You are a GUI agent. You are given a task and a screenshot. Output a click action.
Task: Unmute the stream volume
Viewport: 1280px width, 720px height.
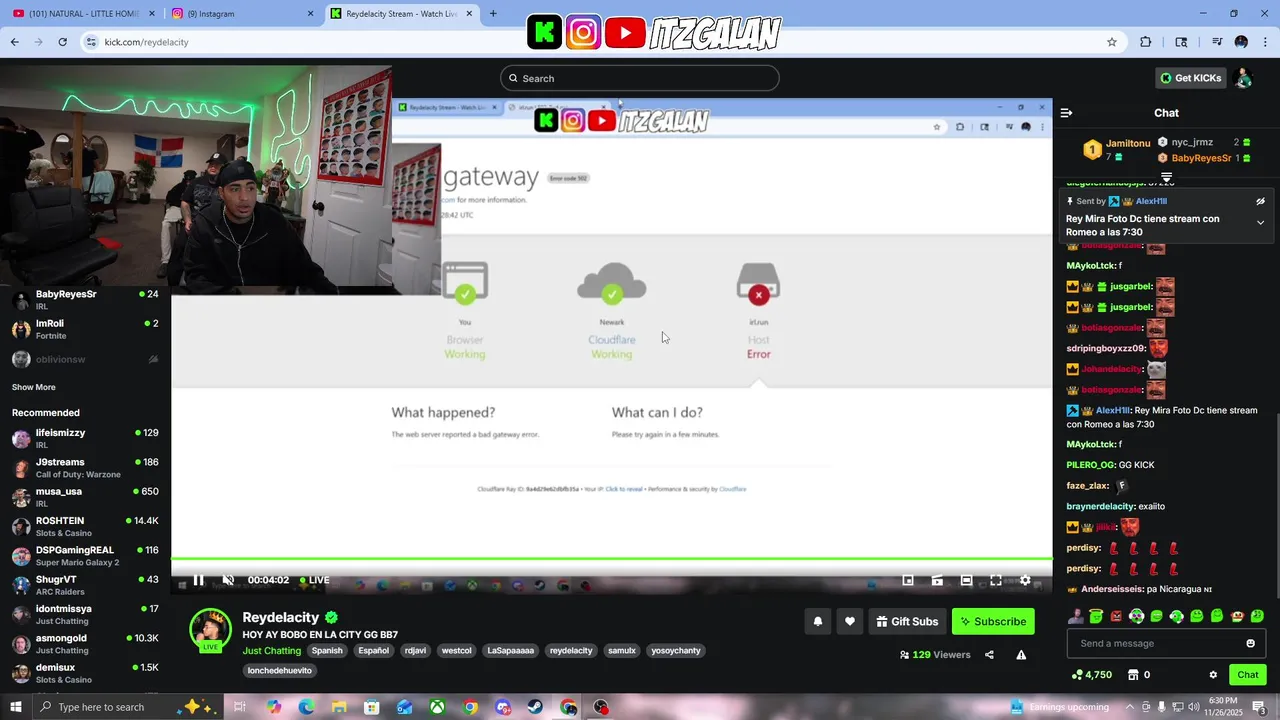[x=228, y=580]
